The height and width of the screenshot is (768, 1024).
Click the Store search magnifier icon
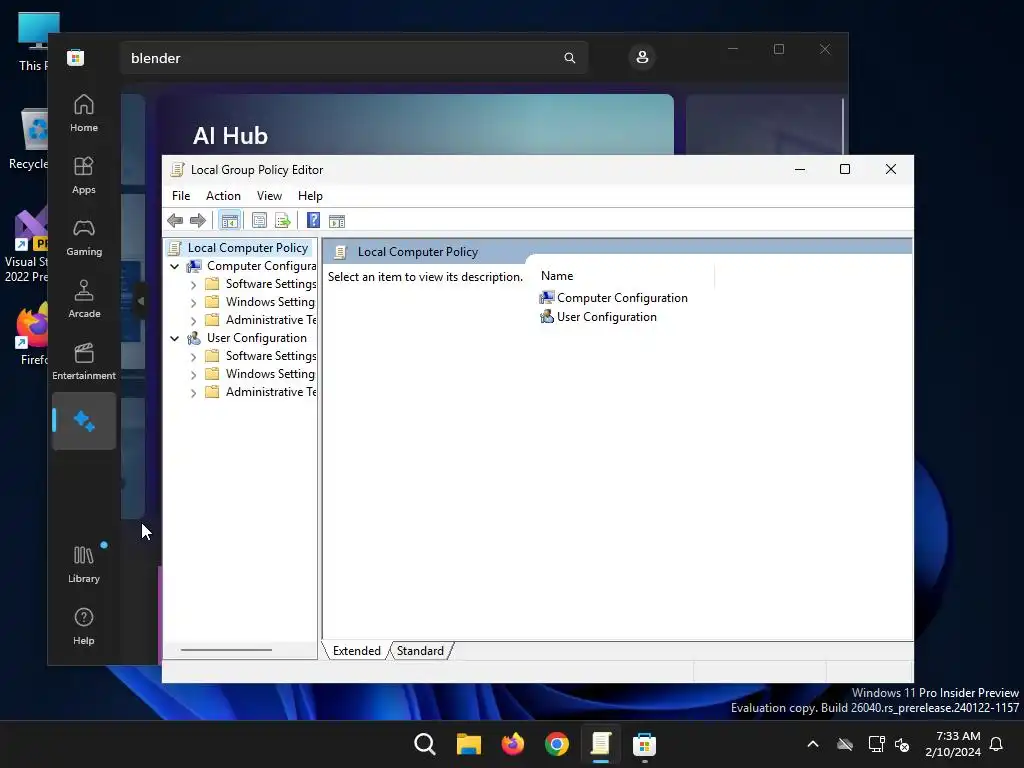[569, 58]
